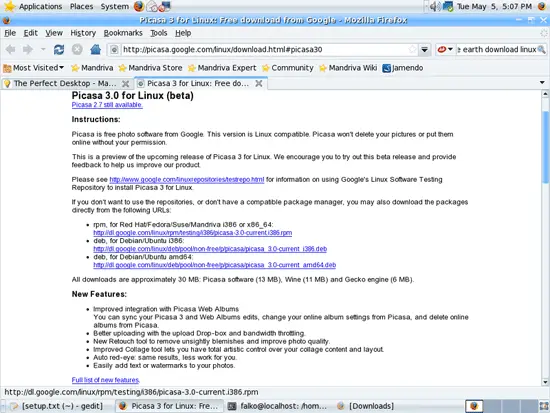This screenshot has height=413, width=550.
Task: Open the System menu in top panel
Action: click(x=115, y=6)
